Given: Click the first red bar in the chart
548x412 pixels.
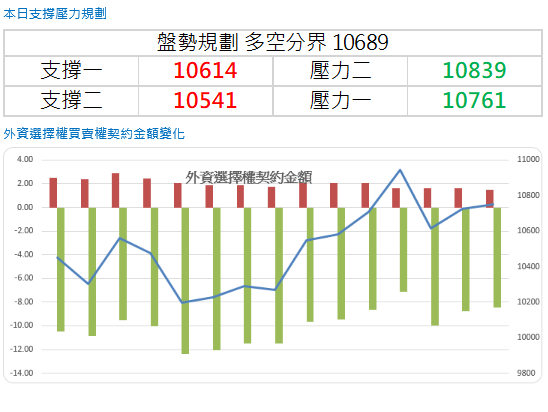Looking at the screenshot, I should click(53, 193).
